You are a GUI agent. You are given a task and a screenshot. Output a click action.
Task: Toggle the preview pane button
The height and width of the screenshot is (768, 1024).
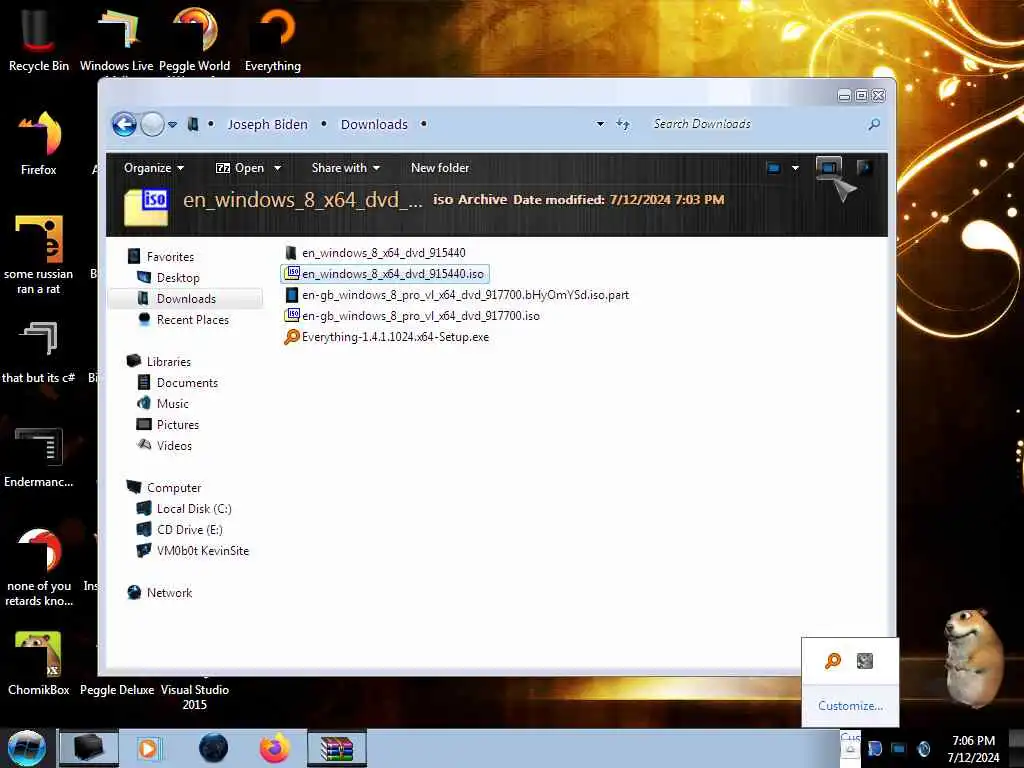(x=829, y=168)
